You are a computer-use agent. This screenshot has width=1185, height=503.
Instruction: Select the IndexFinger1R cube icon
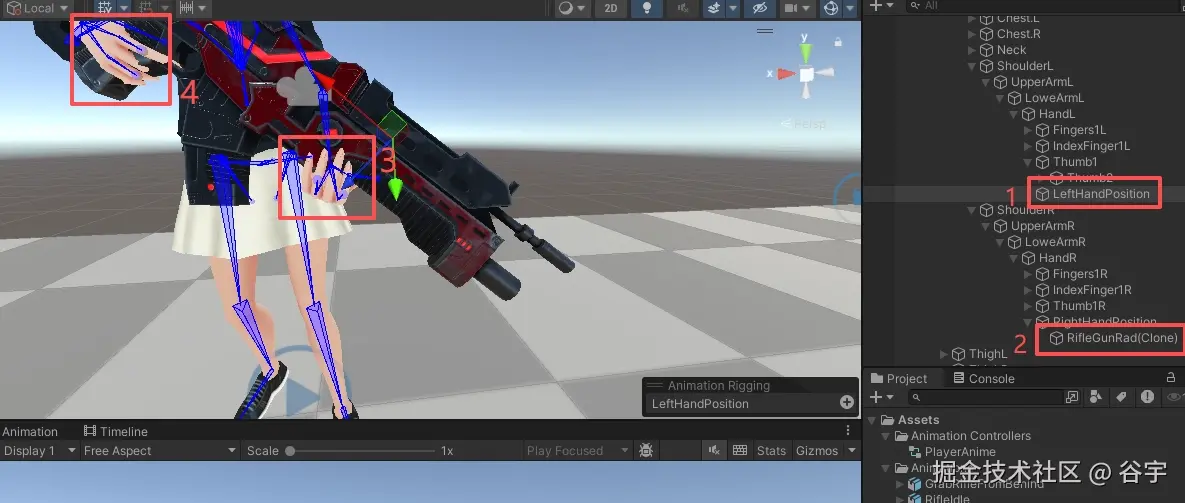click(1043, 290)
